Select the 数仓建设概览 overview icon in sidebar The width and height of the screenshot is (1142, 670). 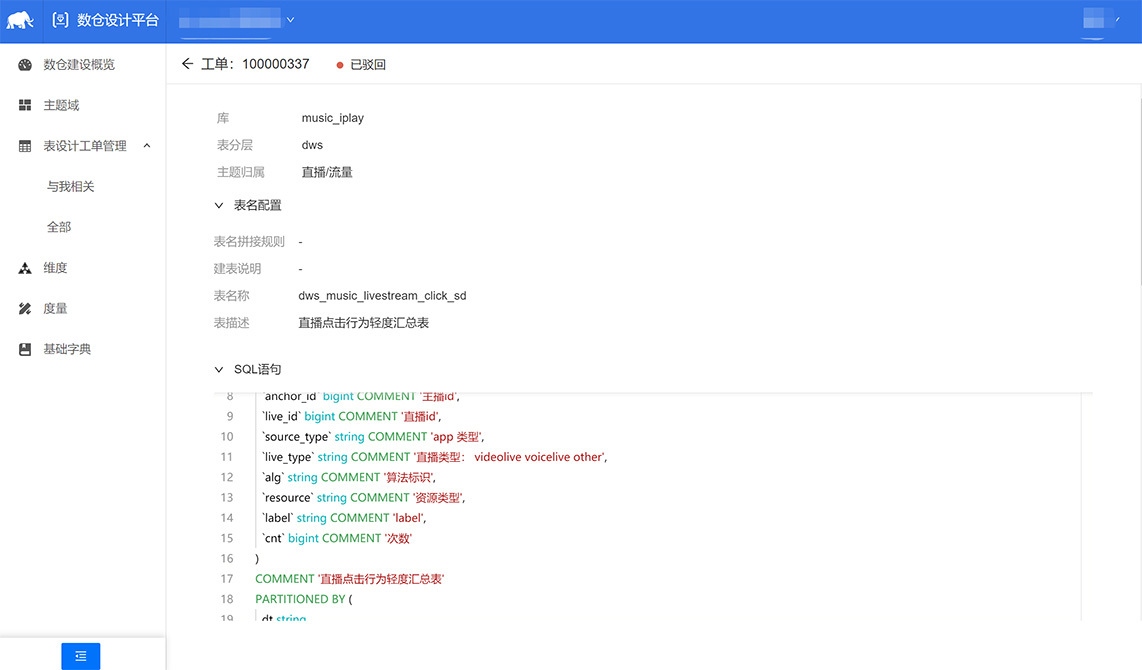(25, 65)
